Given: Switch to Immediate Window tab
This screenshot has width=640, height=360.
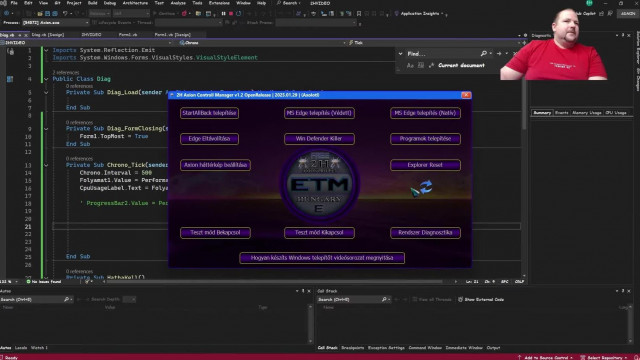Looking at the screenshot, I should 464,348.
